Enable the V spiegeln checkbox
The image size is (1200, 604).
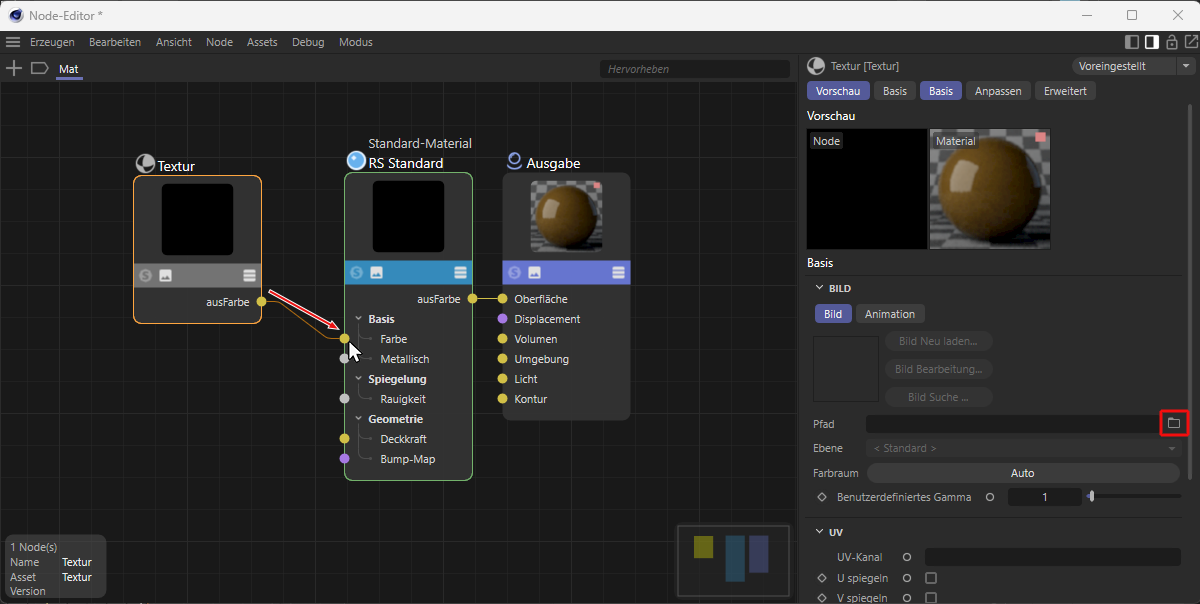(931, 598)
